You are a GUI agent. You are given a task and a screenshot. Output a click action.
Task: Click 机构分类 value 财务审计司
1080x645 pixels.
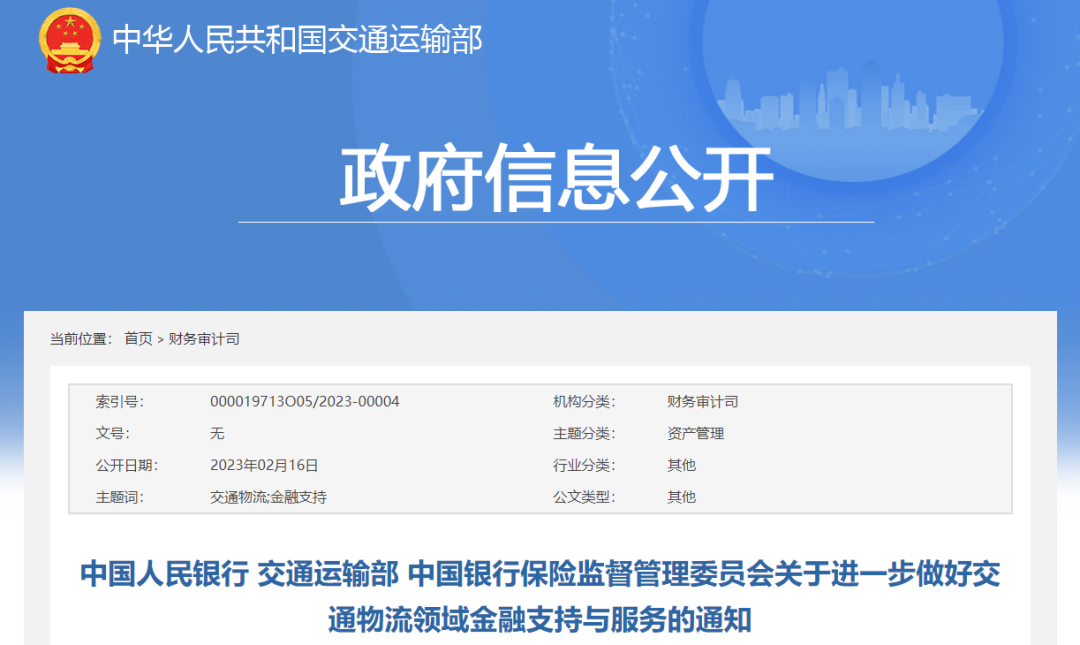[x=703, y=401]
